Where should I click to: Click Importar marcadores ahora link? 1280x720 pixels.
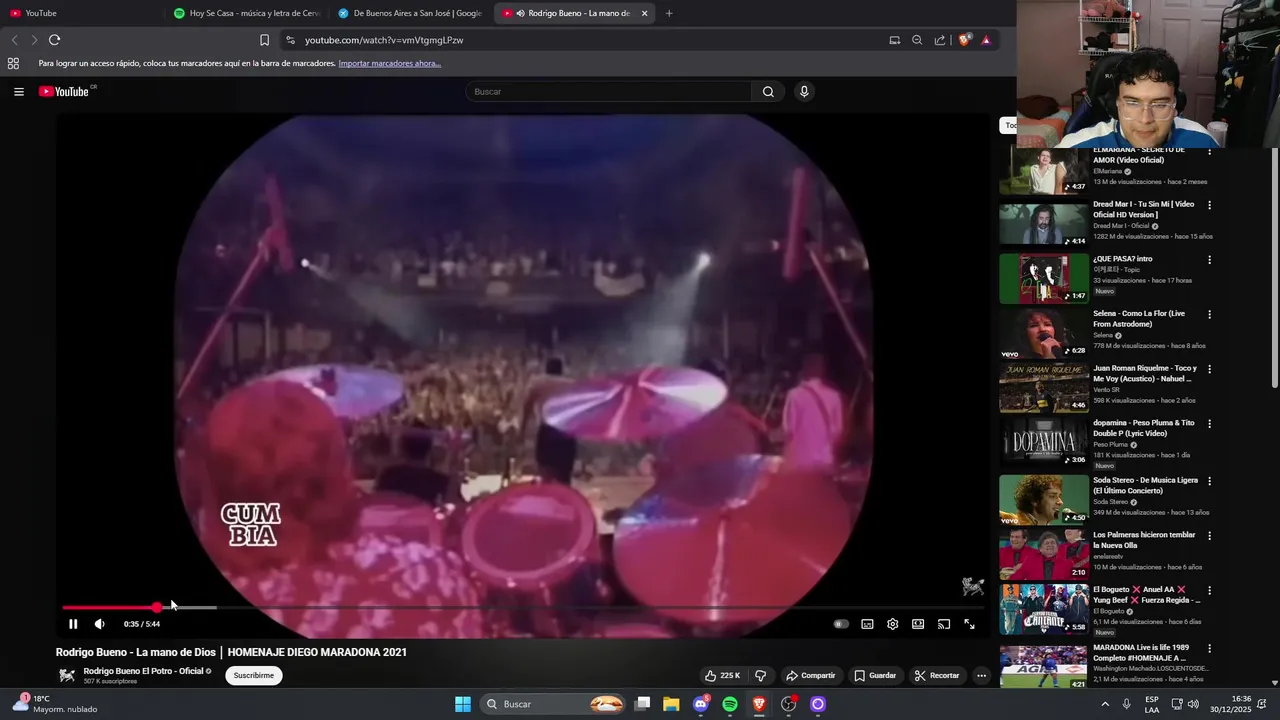tap(390, 63)
